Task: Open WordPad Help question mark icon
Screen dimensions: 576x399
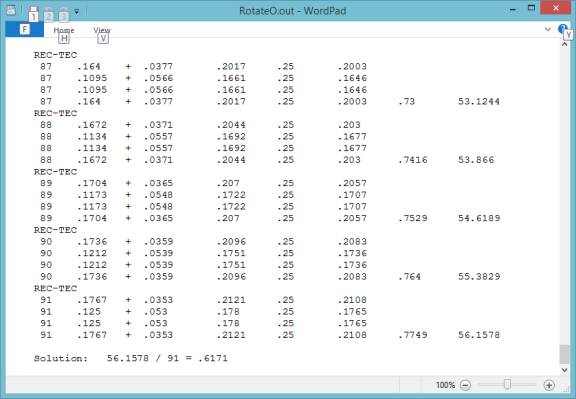Action: pos(562,29)
